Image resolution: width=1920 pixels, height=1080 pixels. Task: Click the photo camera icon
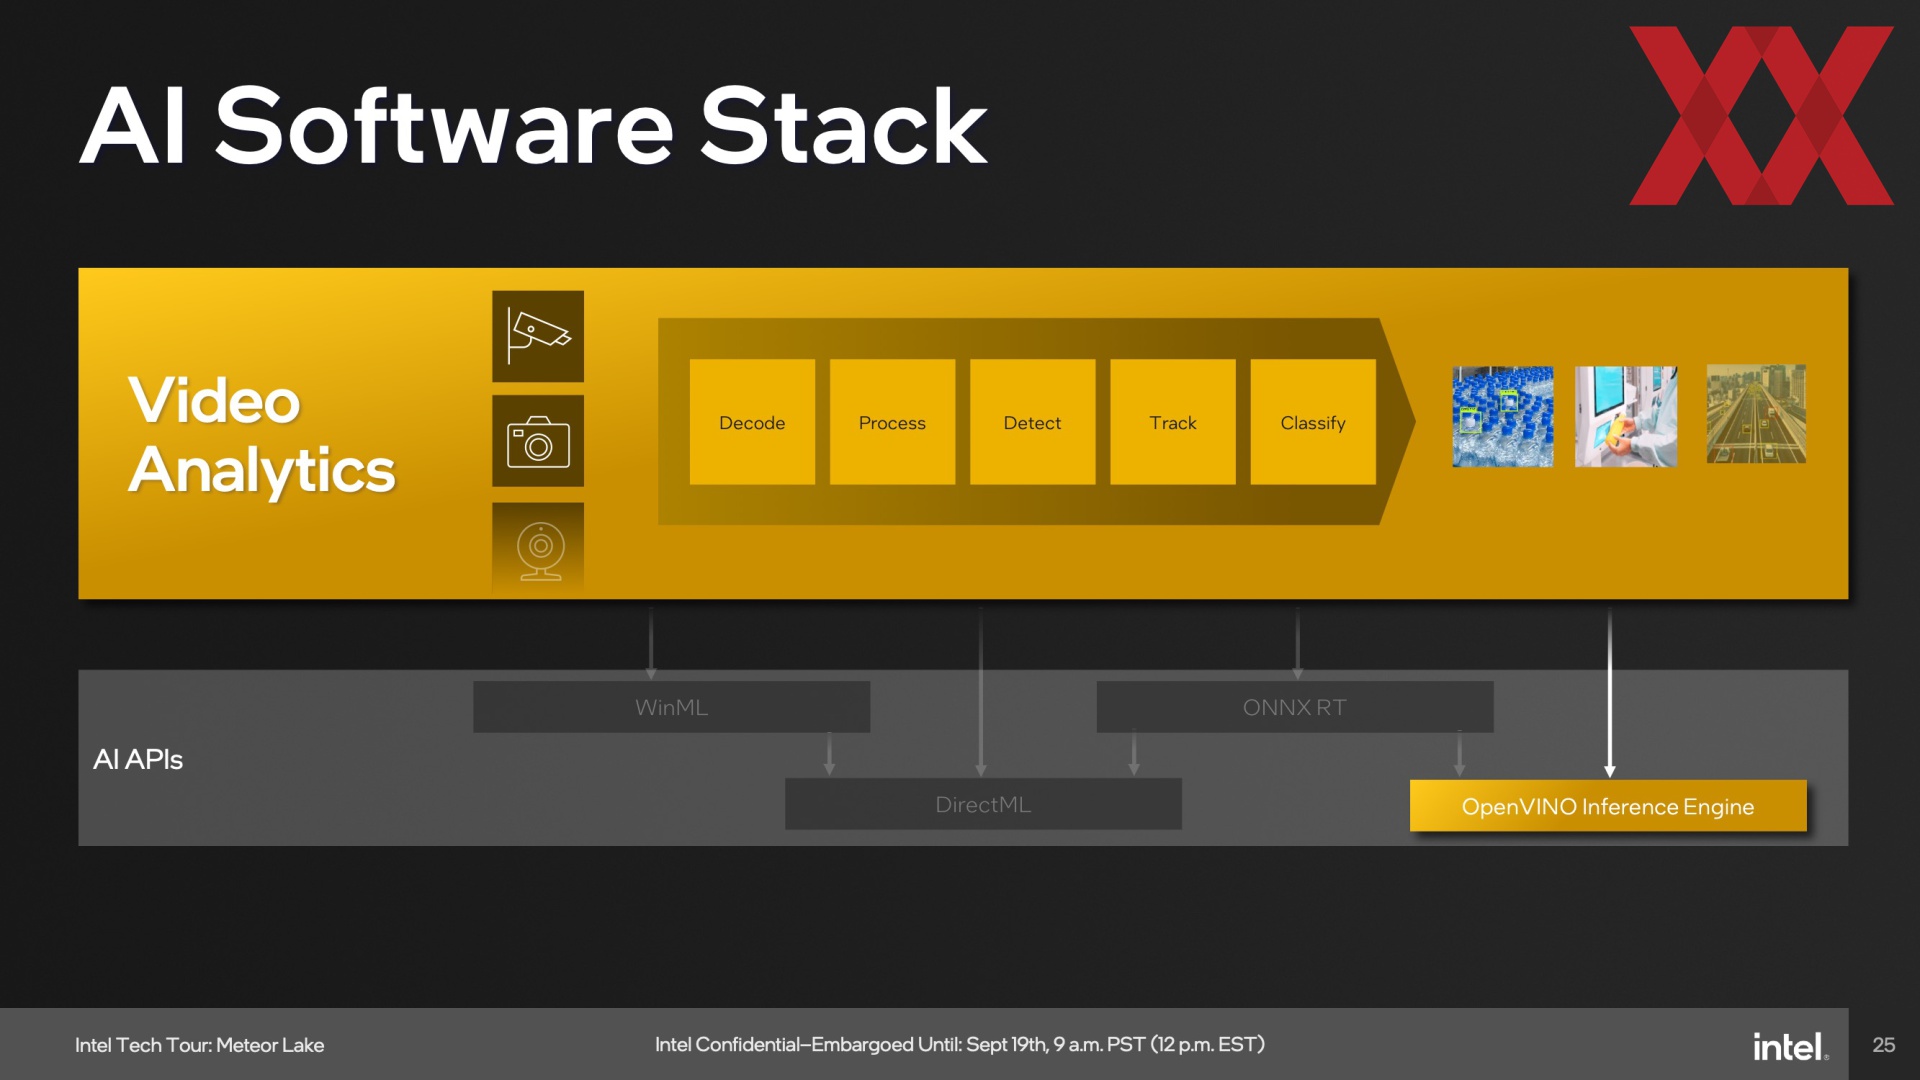click(538, 441)
